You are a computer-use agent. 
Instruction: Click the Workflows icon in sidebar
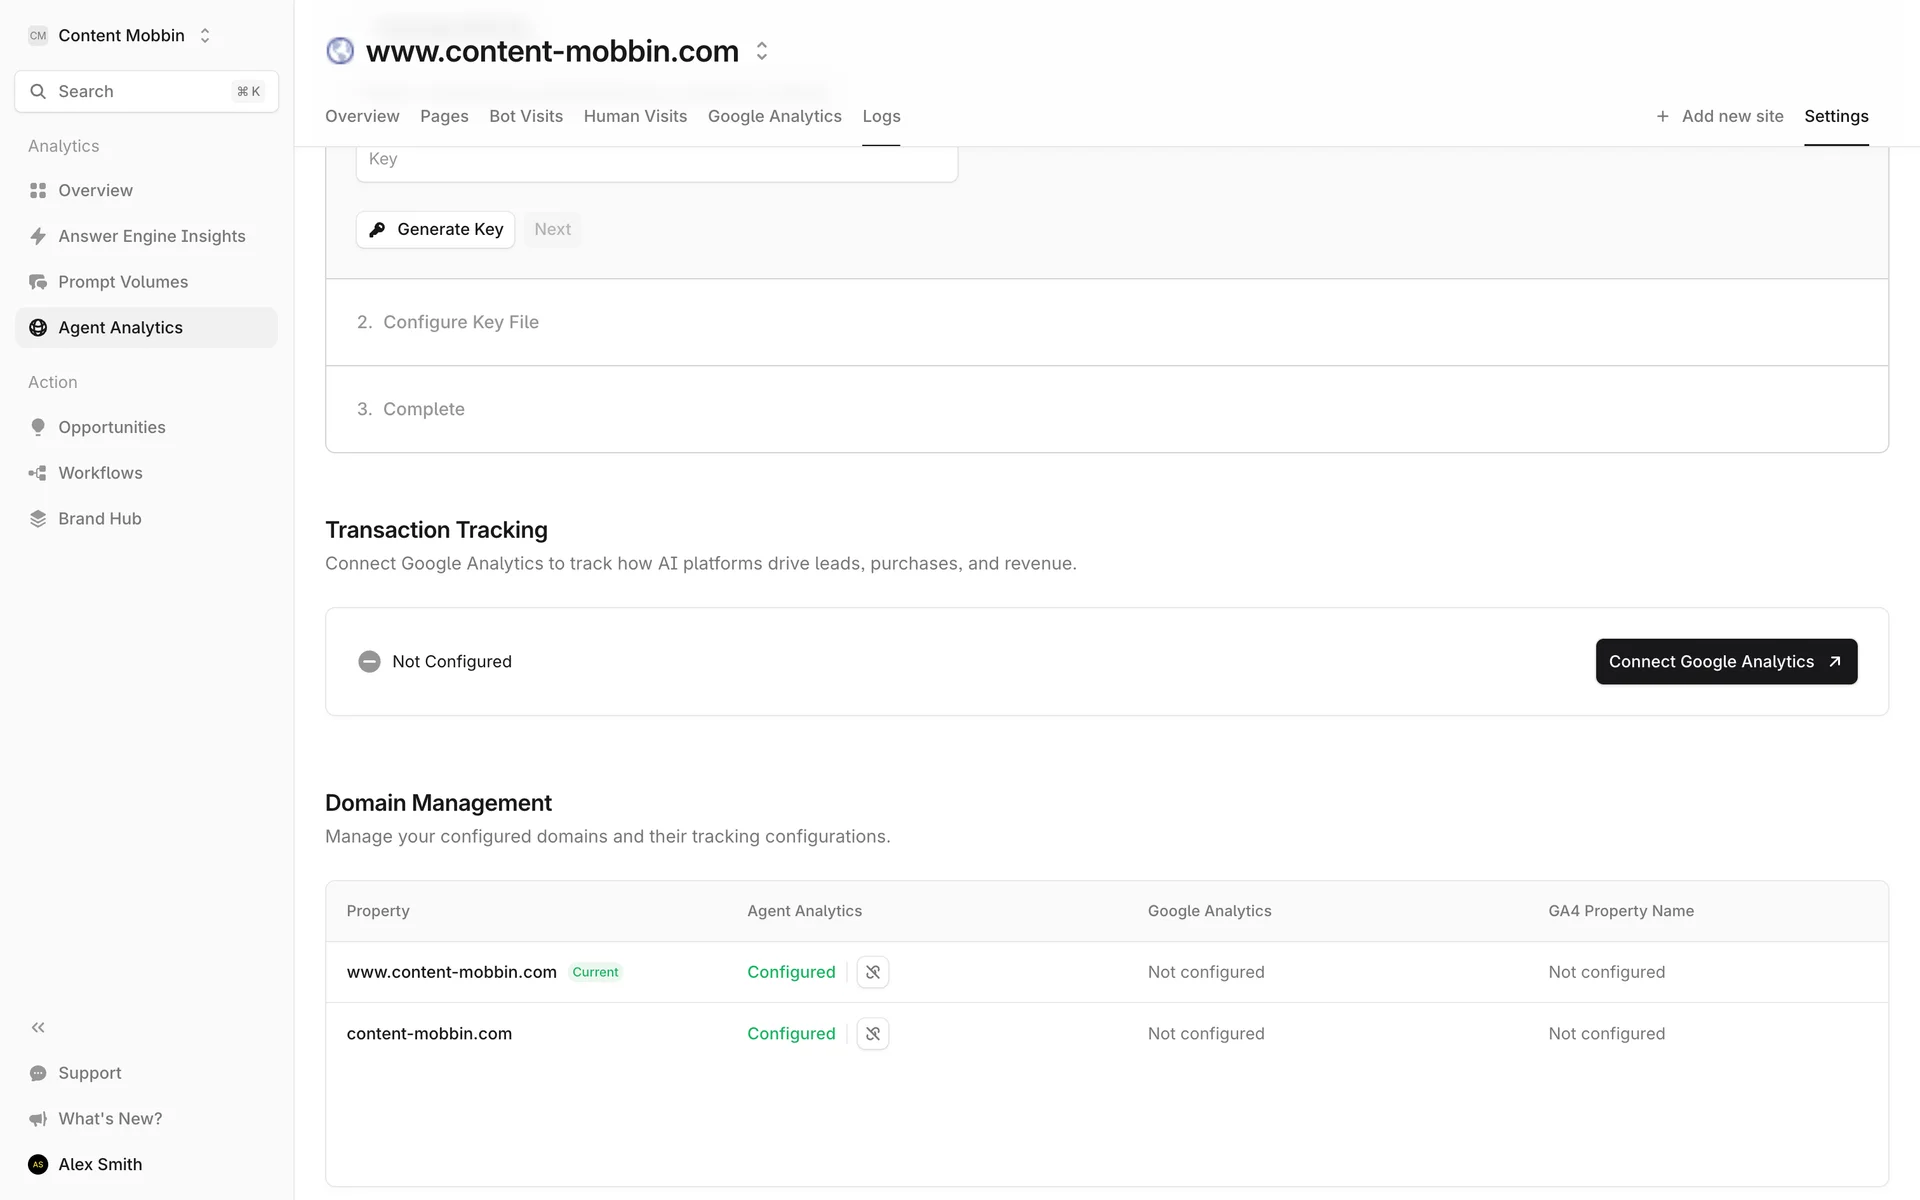pos(38,473)
